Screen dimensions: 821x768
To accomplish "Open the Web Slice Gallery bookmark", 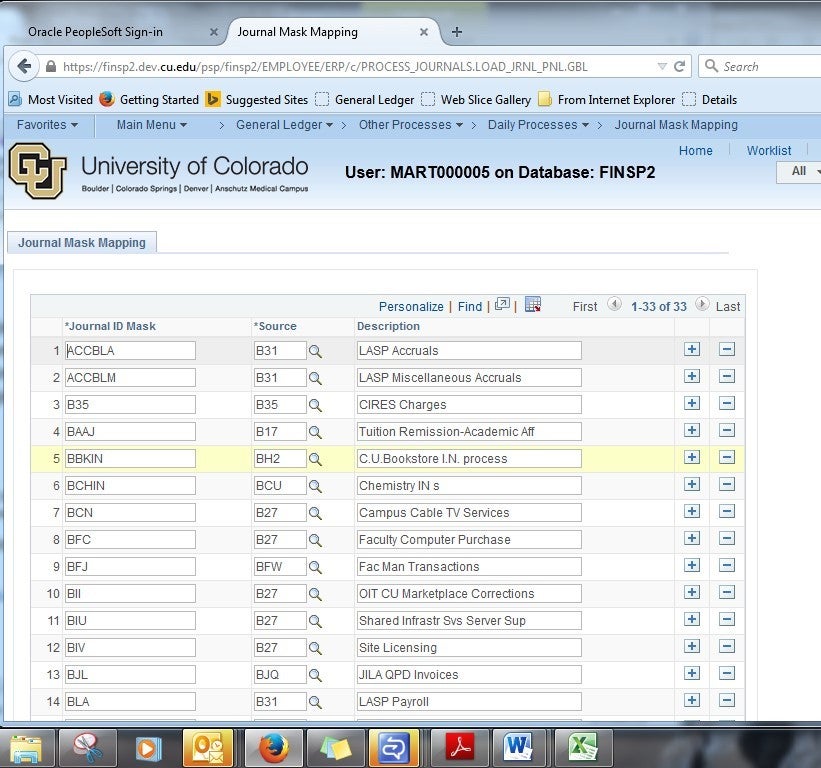I will pyautogui.click(x=476, y=99).
